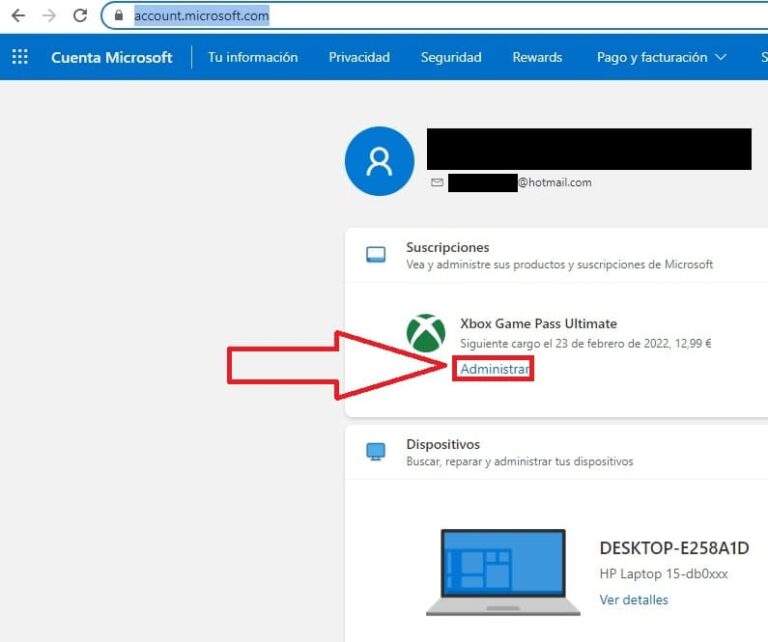This screenshot has width=768, height=642.
Task: Open the Suscripciones heading
Action: coord(448,247)
